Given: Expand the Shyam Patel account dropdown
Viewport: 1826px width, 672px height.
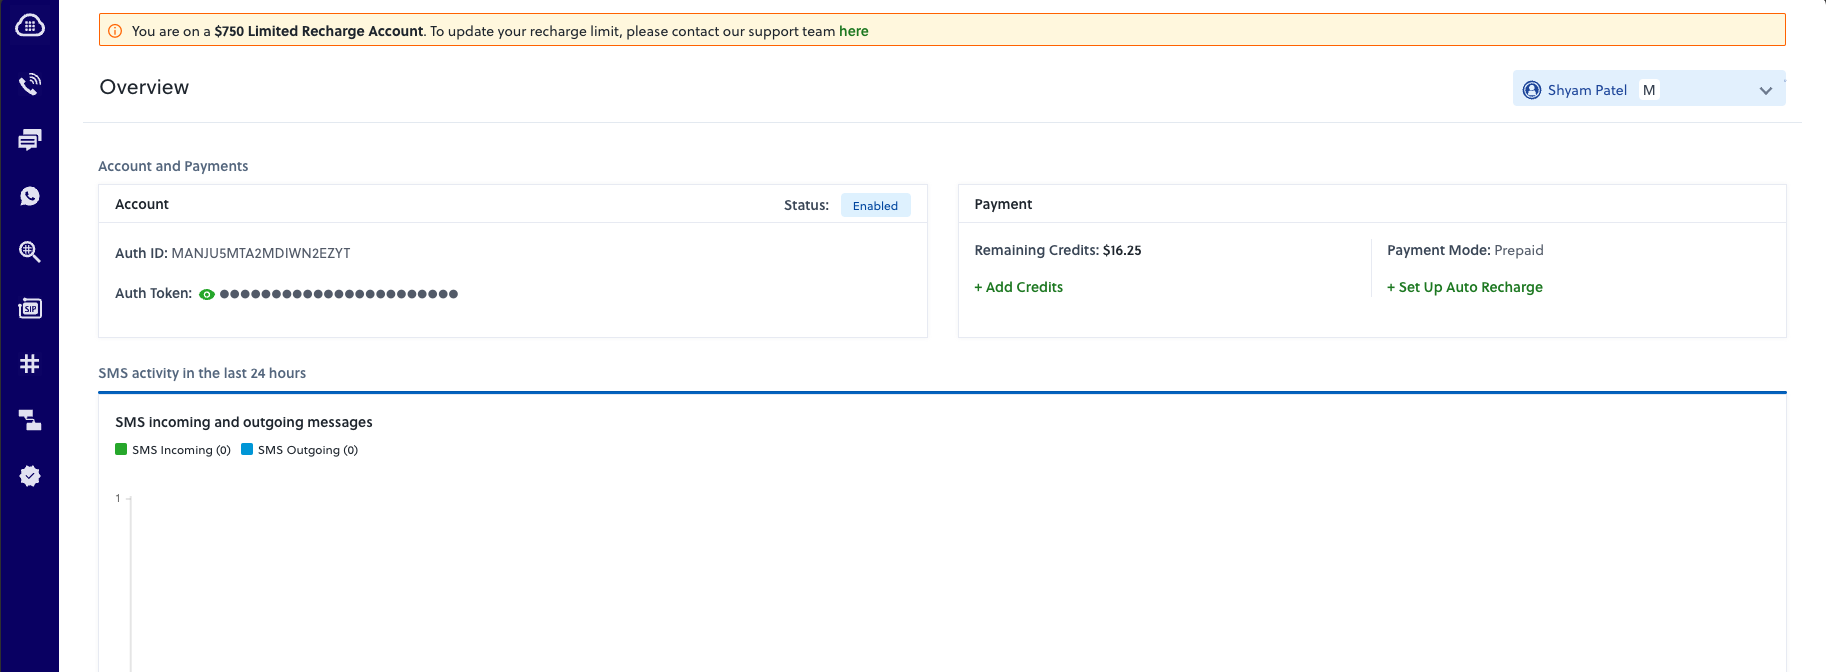Looking at the screenshot, I should 1649,89.
